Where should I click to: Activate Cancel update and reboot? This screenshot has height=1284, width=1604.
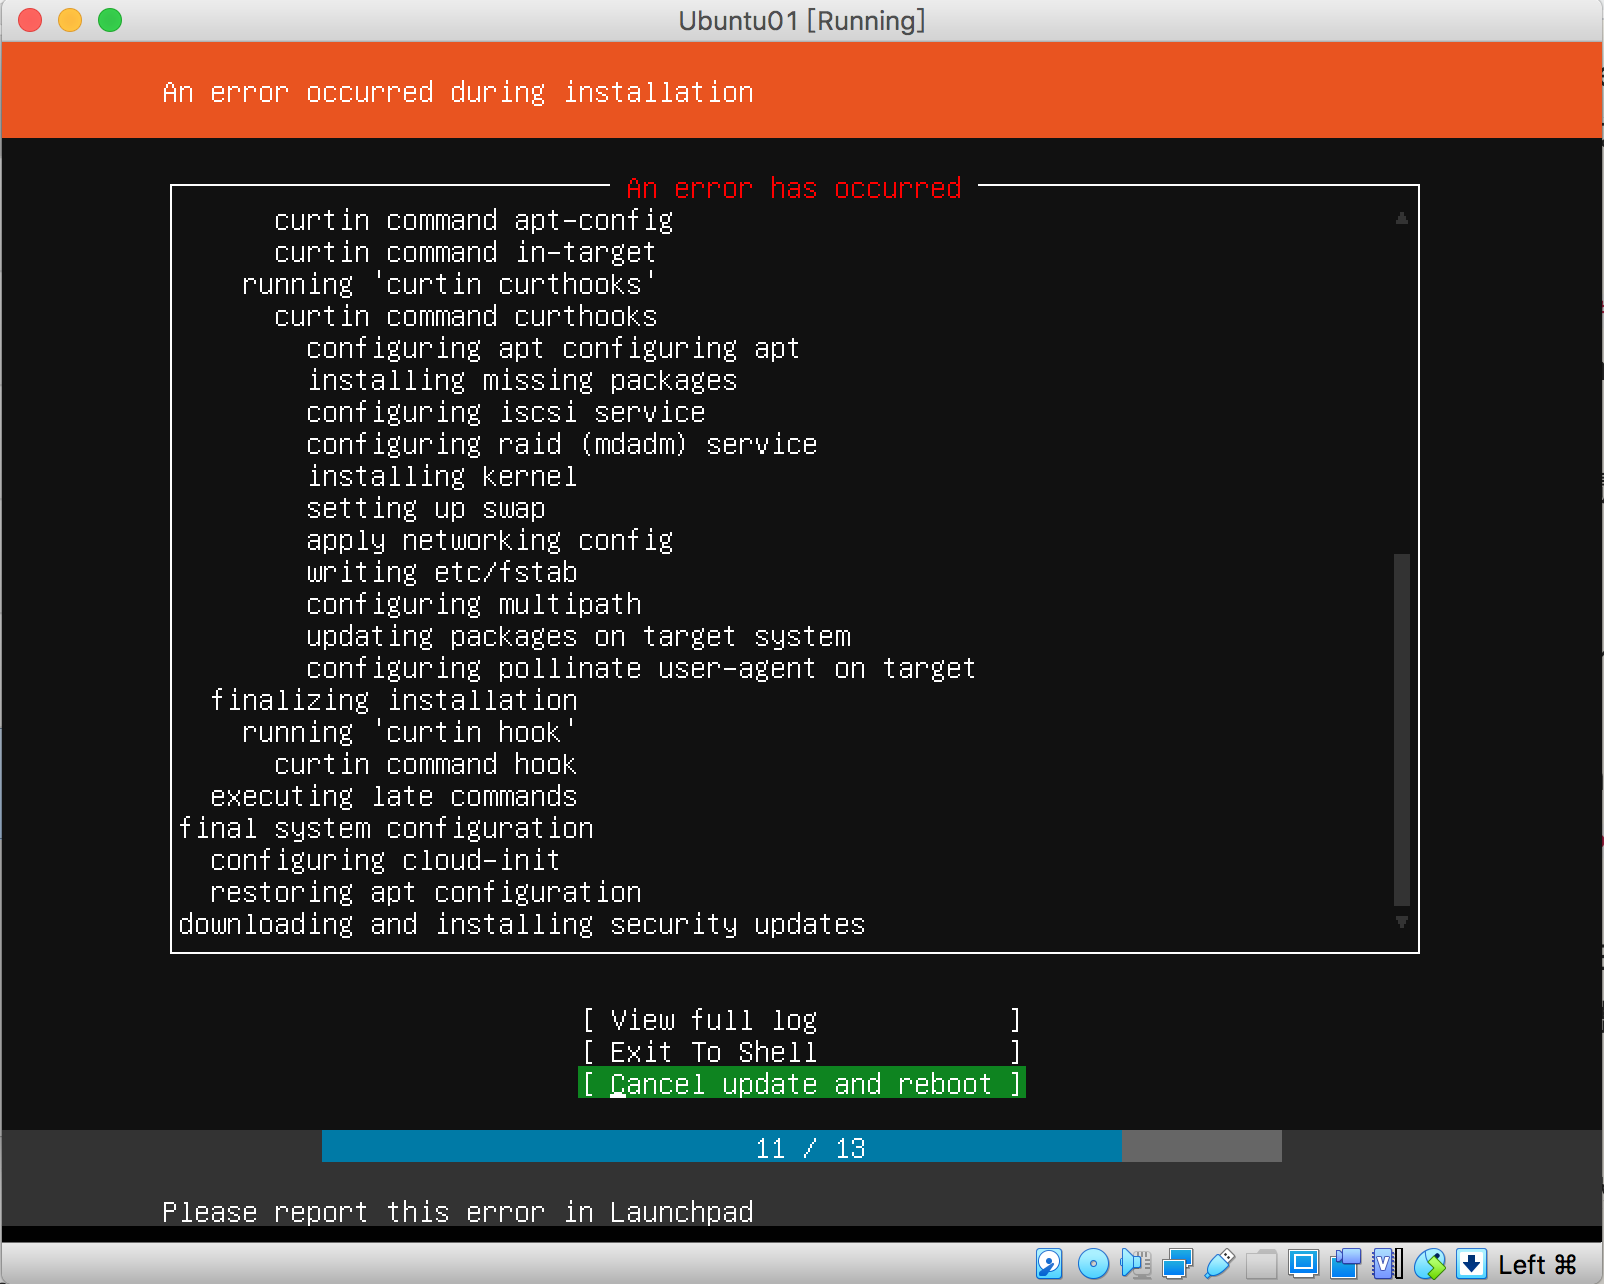(x=801, y=1084)
